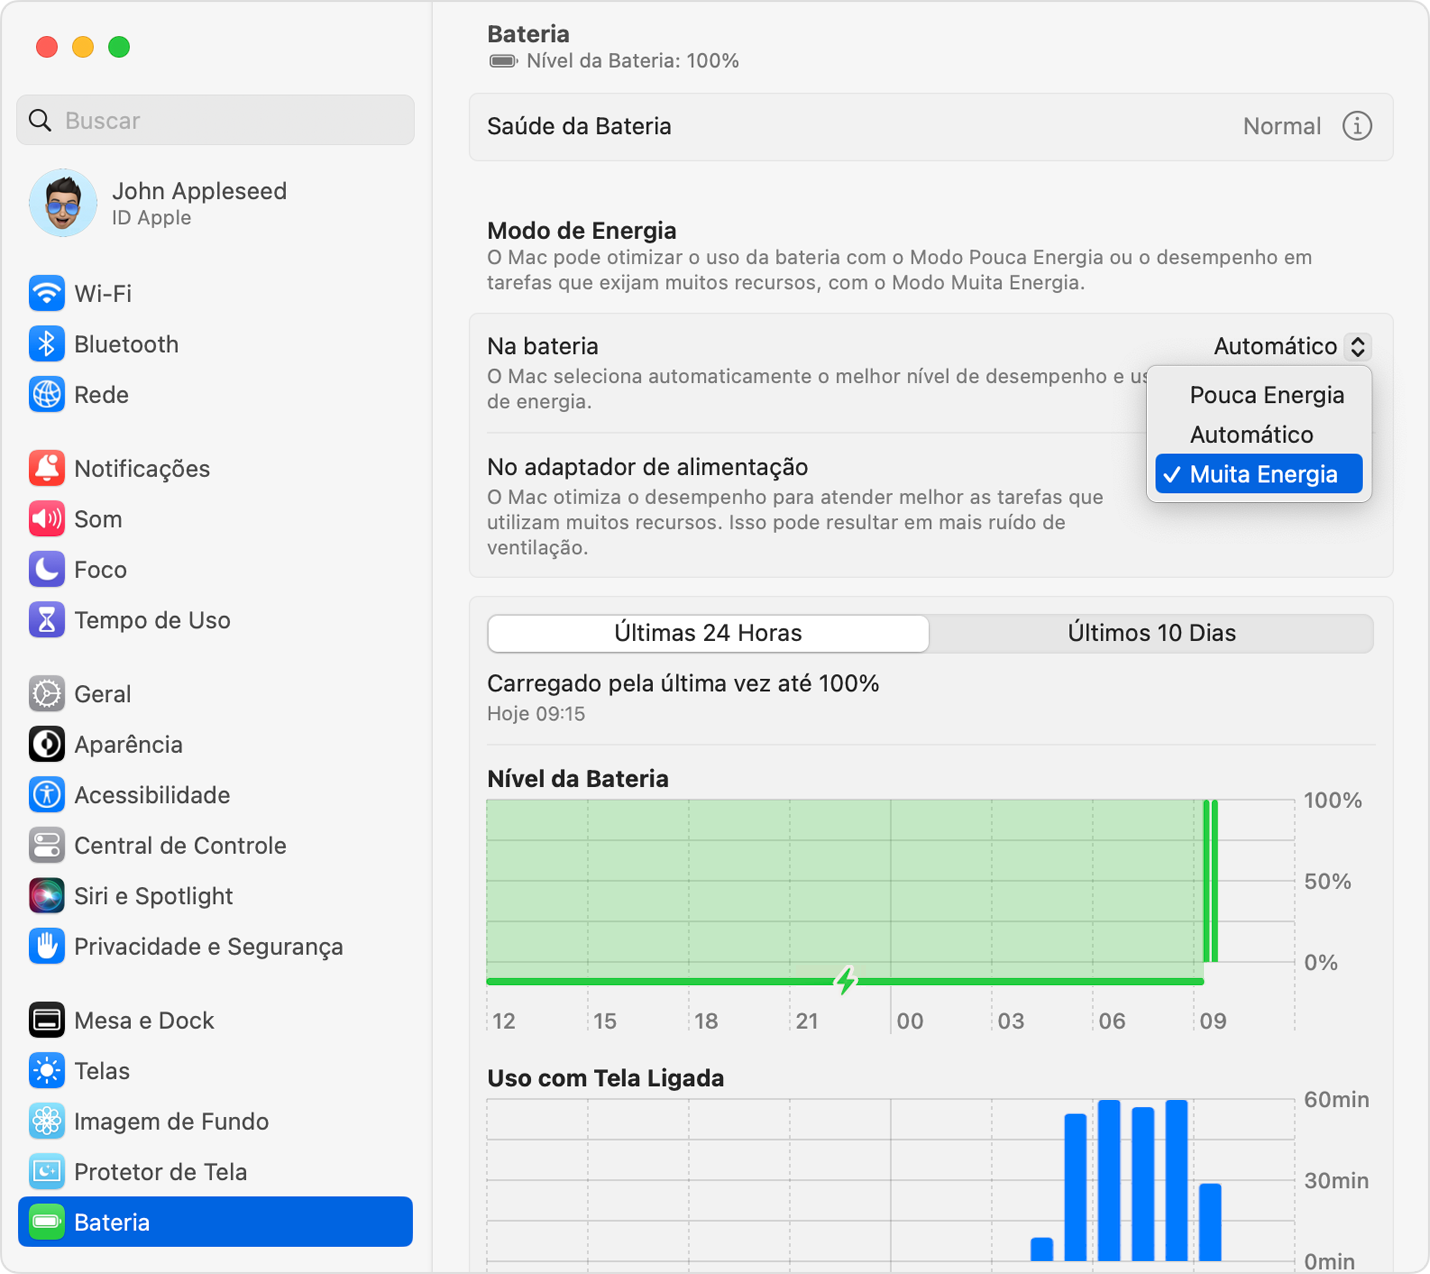This screenshot has width=1430, height=1274.
Task: Select the Siri e Spotlight icon
Action: coord(46,896)
